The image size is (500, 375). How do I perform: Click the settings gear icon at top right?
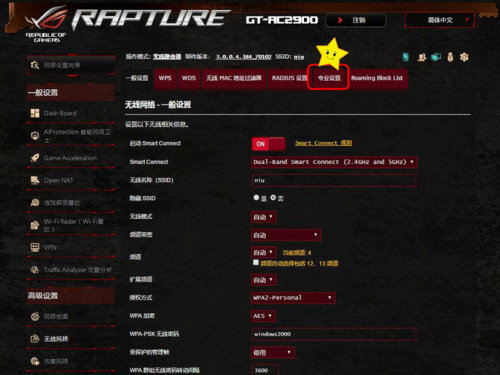point(464,57)
